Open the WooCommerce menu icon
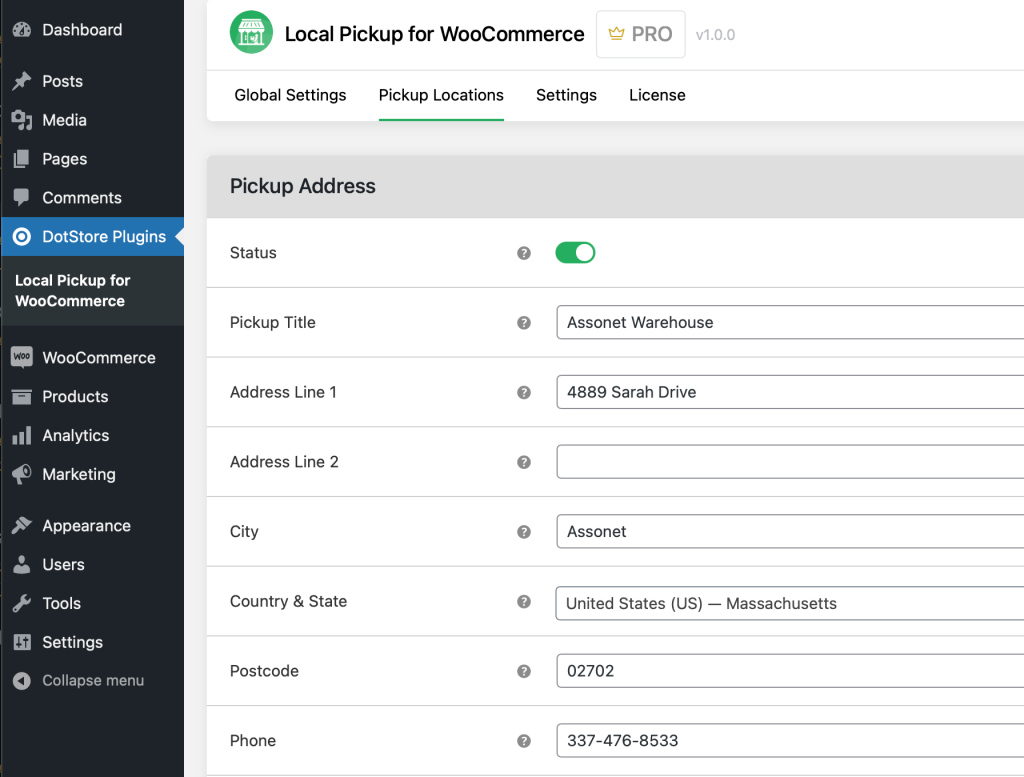This screenshot has height=777, width=1024. (x=24, y=357)
